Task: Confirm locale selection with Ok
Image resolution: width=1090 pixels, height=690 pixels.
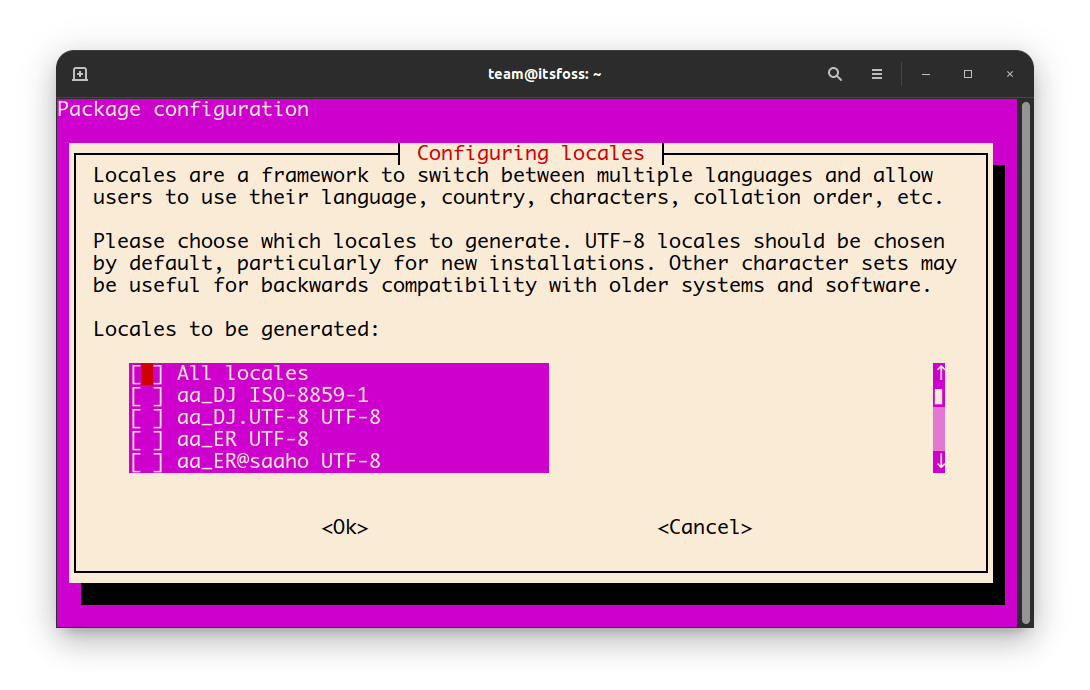Action: [344, 527]
